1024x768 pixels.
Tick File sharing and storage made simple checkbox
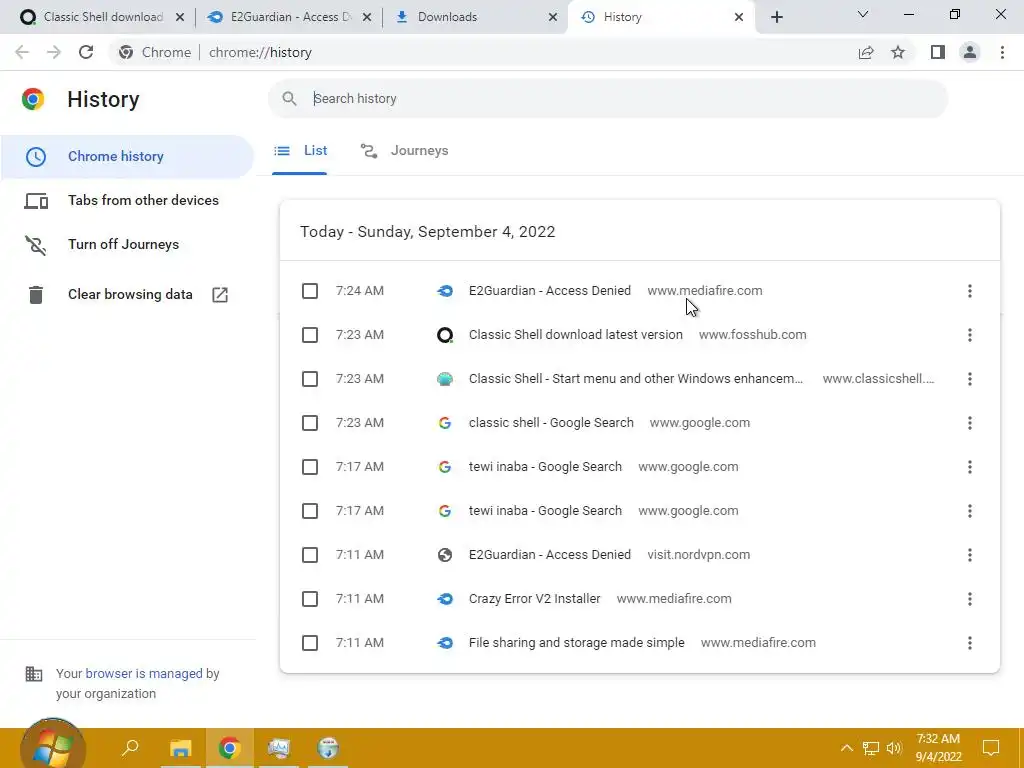(x=310, y=643)
